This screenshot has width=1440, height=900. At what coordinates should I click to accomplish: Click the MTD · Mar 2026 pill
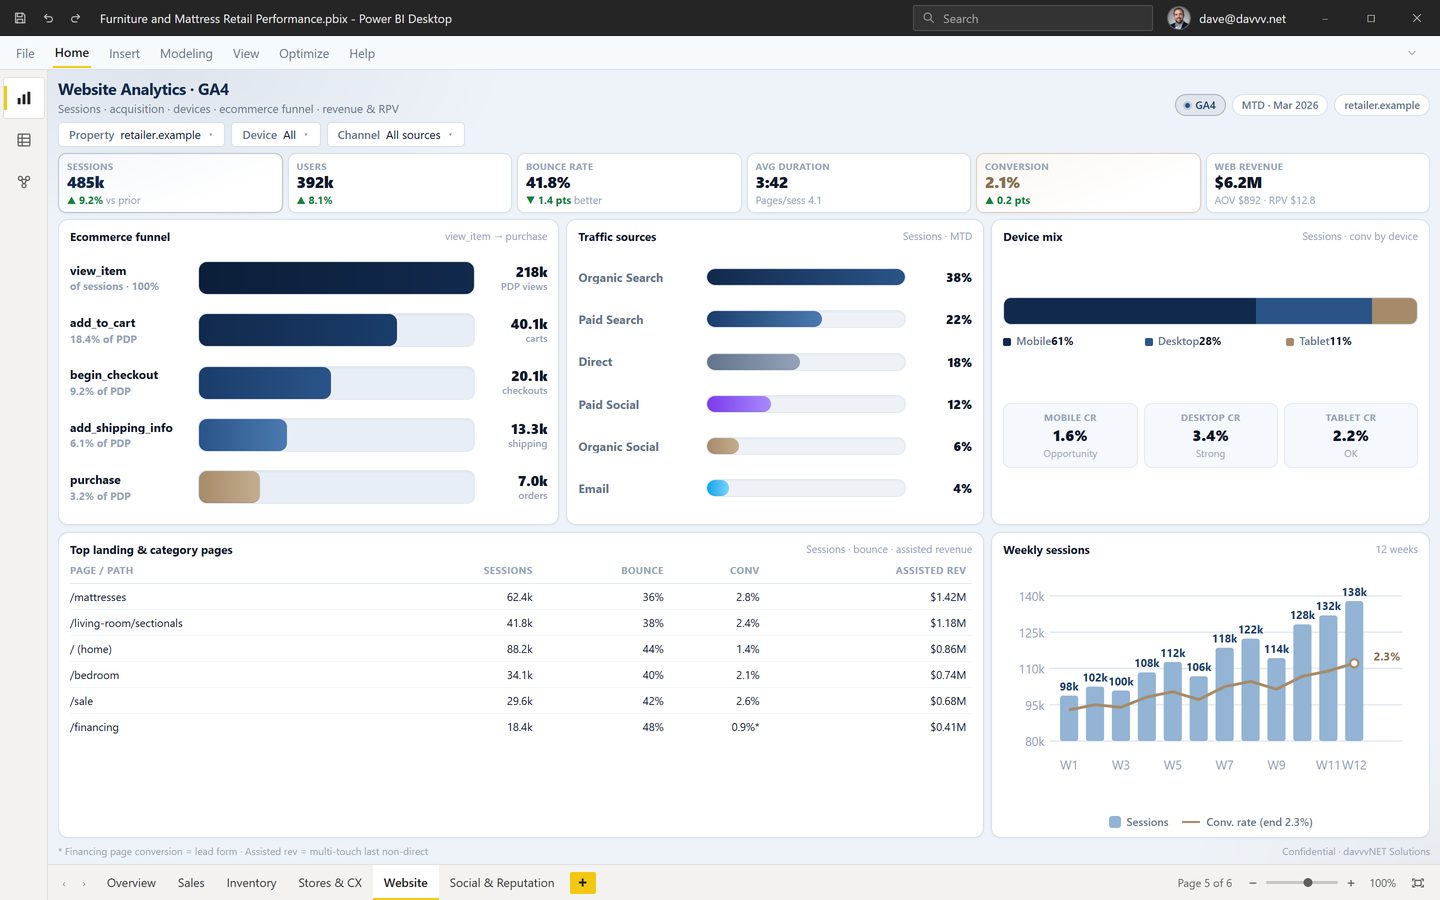(1280, 105)
